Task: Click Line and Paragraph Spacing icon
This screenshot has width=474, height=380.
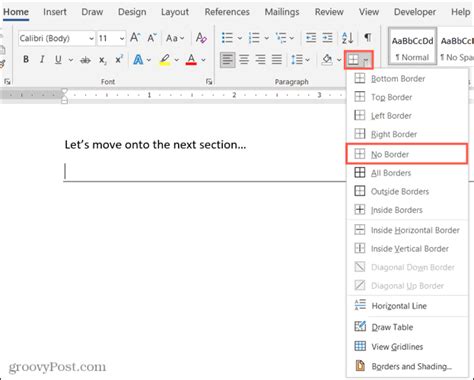Action: click(297, 60)
